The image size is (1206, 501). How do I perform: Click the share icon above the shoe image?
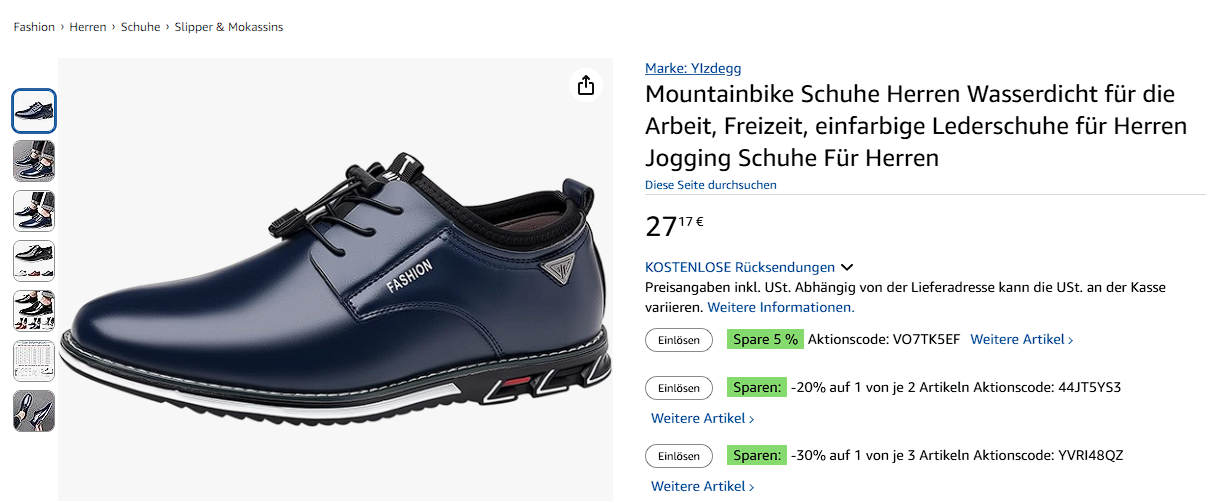(586, 85)
